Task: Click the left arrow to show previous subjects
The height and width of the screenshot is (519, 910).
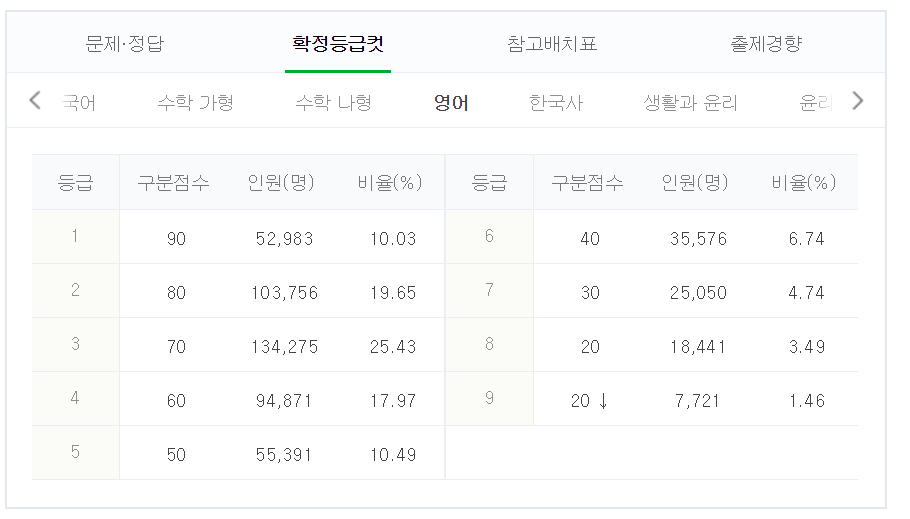Action: pyautogui.click(x=35, y=100)
